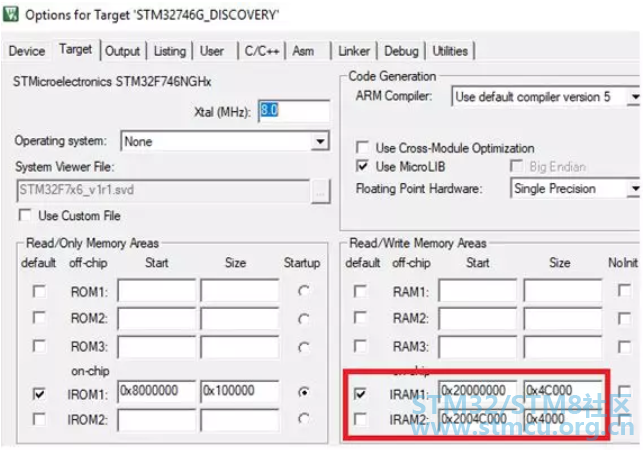
Task: Click the RAM3 Size field
Action: pyautogui.click(x=563, y=347)
